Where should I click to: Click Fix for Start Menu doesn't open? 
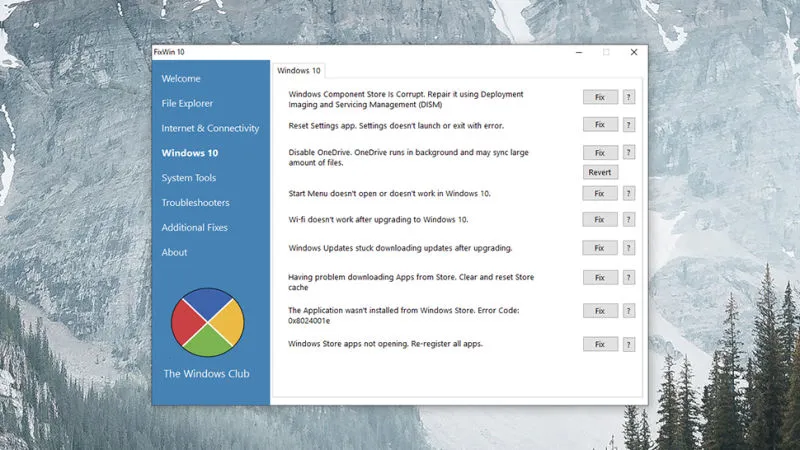click(x=600, y=193)
